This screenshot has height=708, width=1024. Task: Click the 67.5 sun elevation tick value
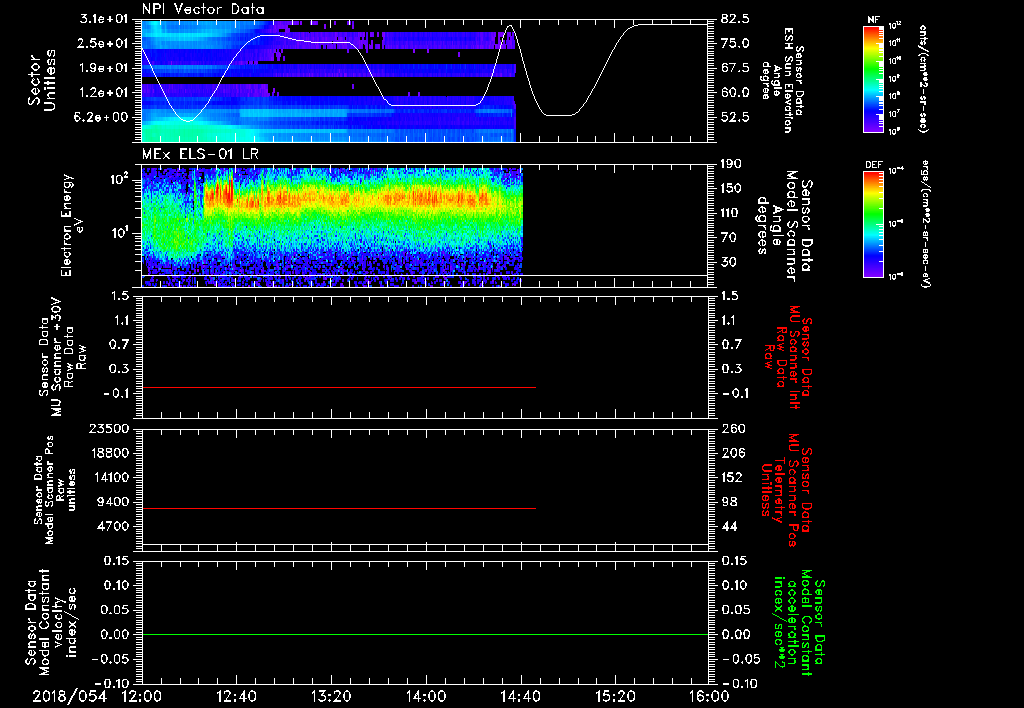(735, 68)
